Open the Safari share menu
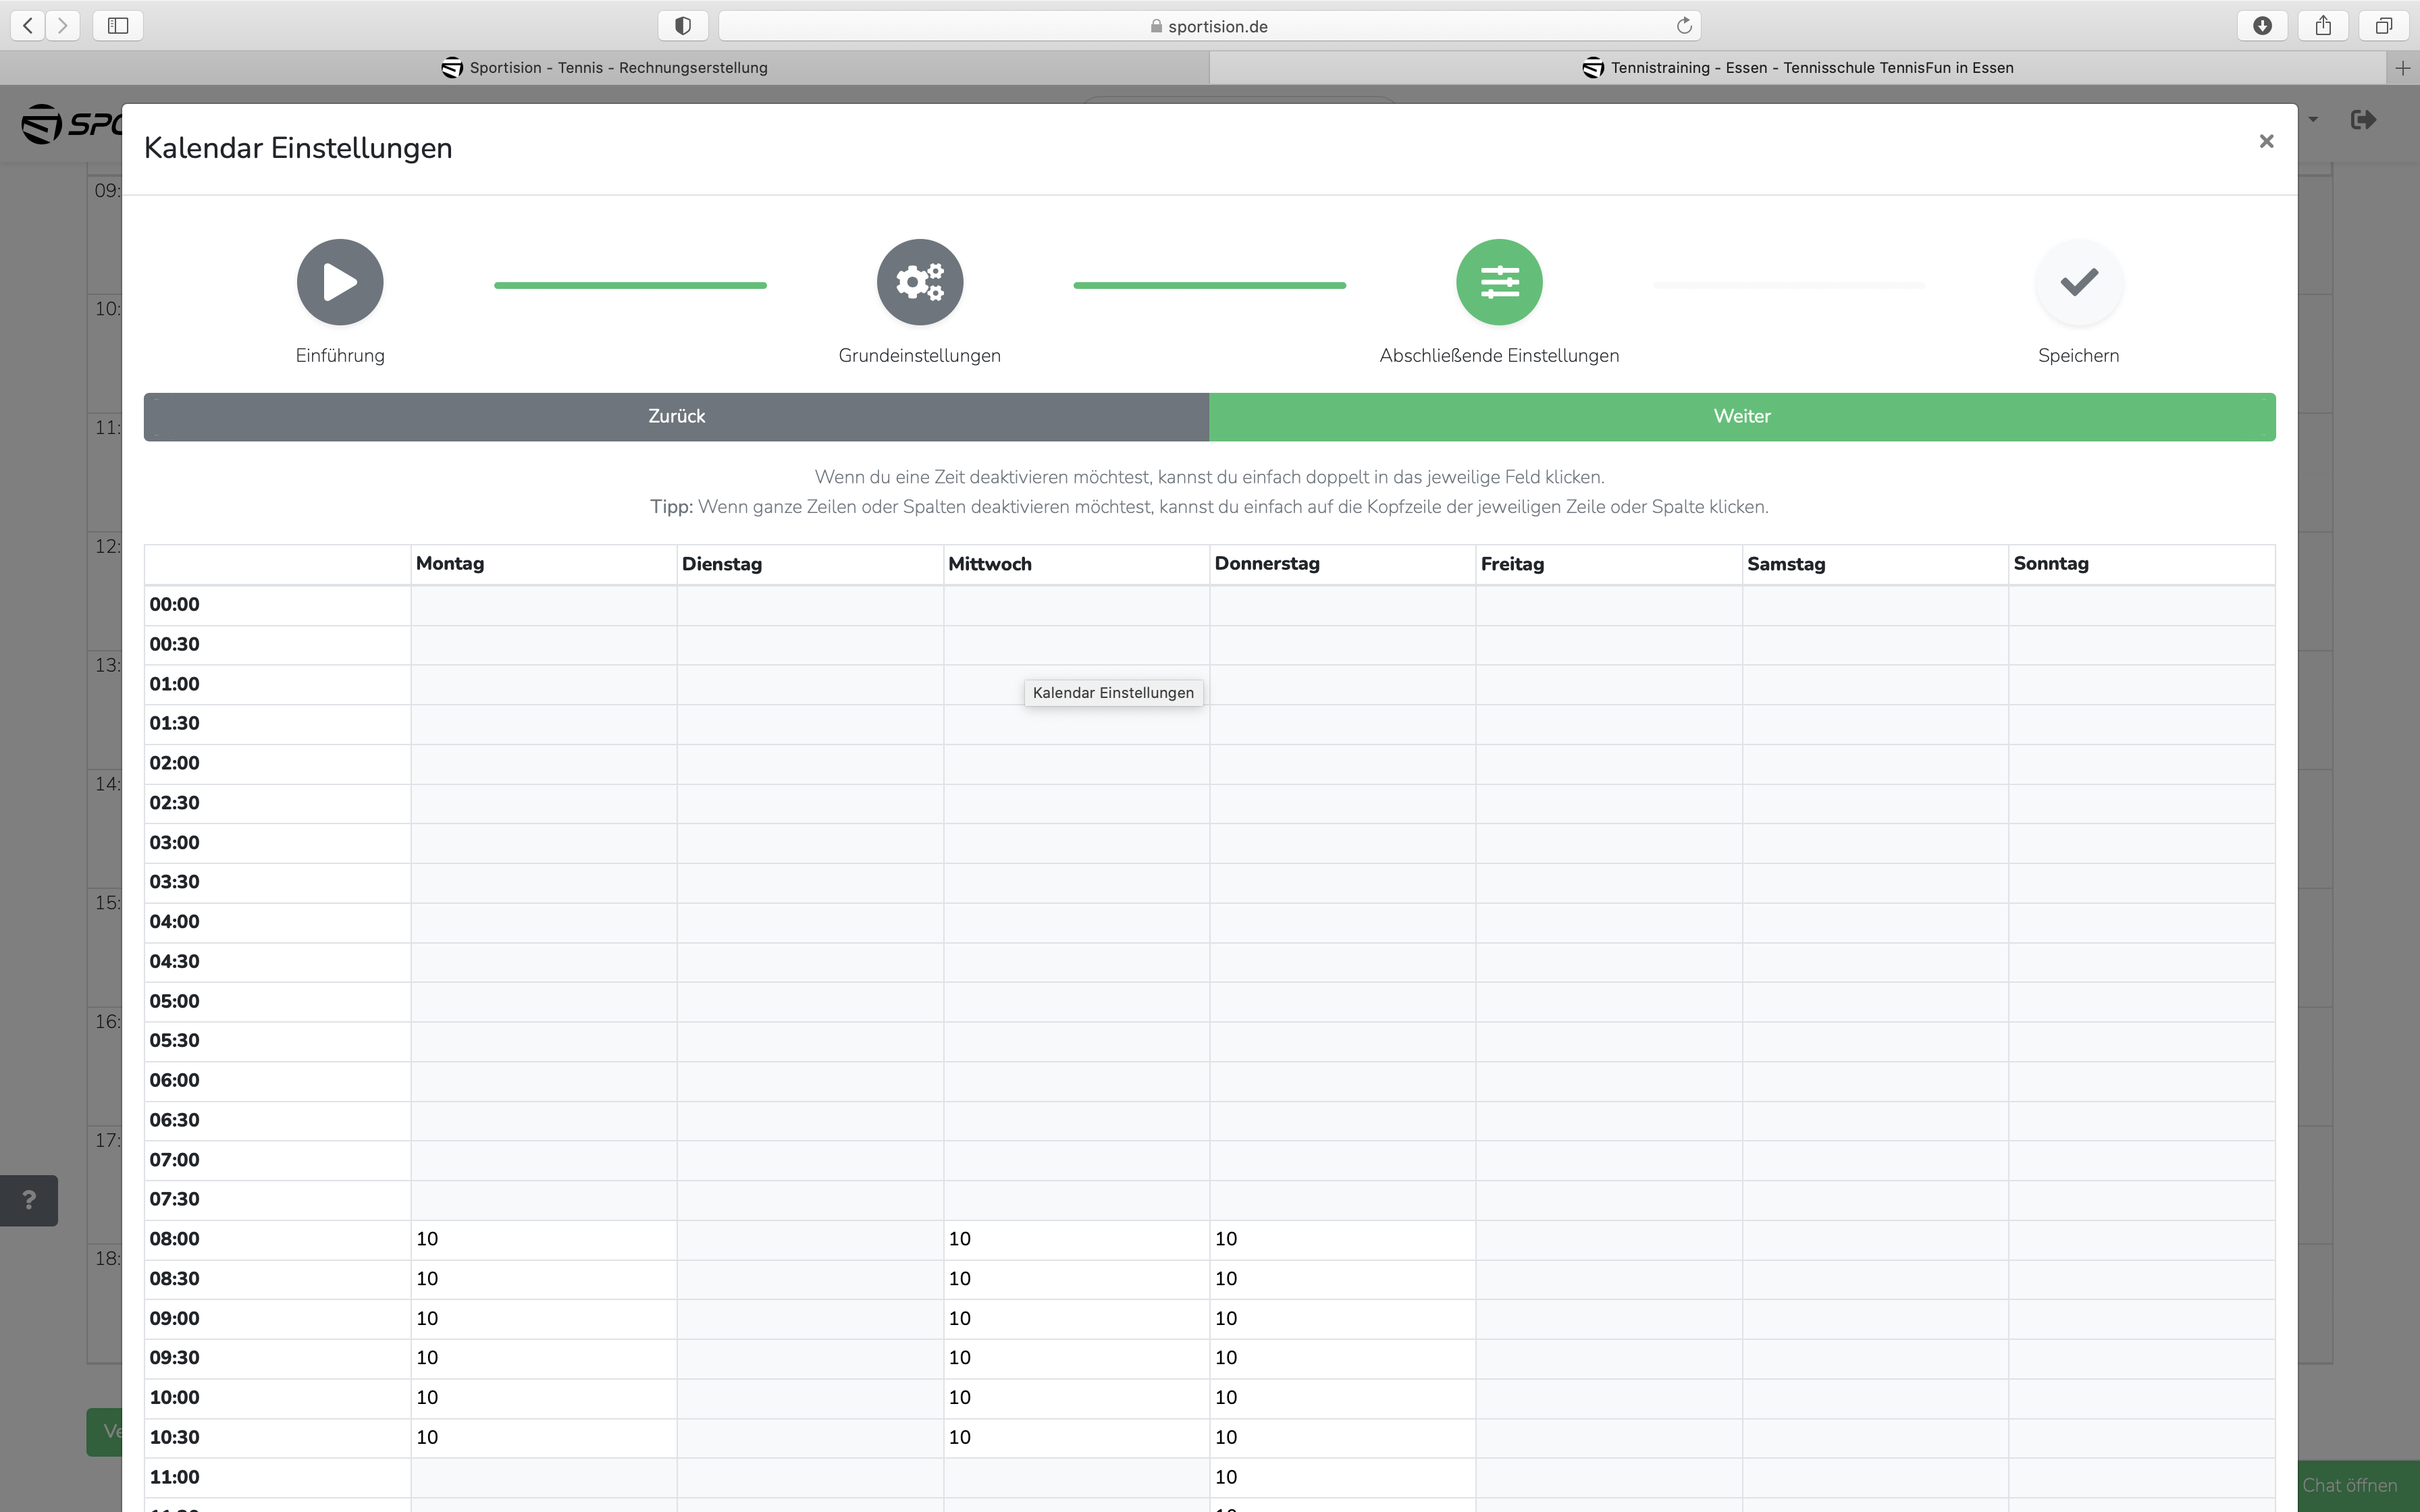The width and height of the screenshot is (2420, 1512). [x=2323, y=26]
